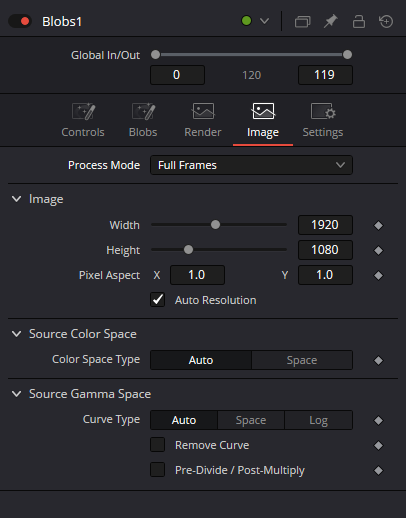The width and height of the screenshot is (406, 518).
Task: Click the Width slider handle
Action: [215, 225]
